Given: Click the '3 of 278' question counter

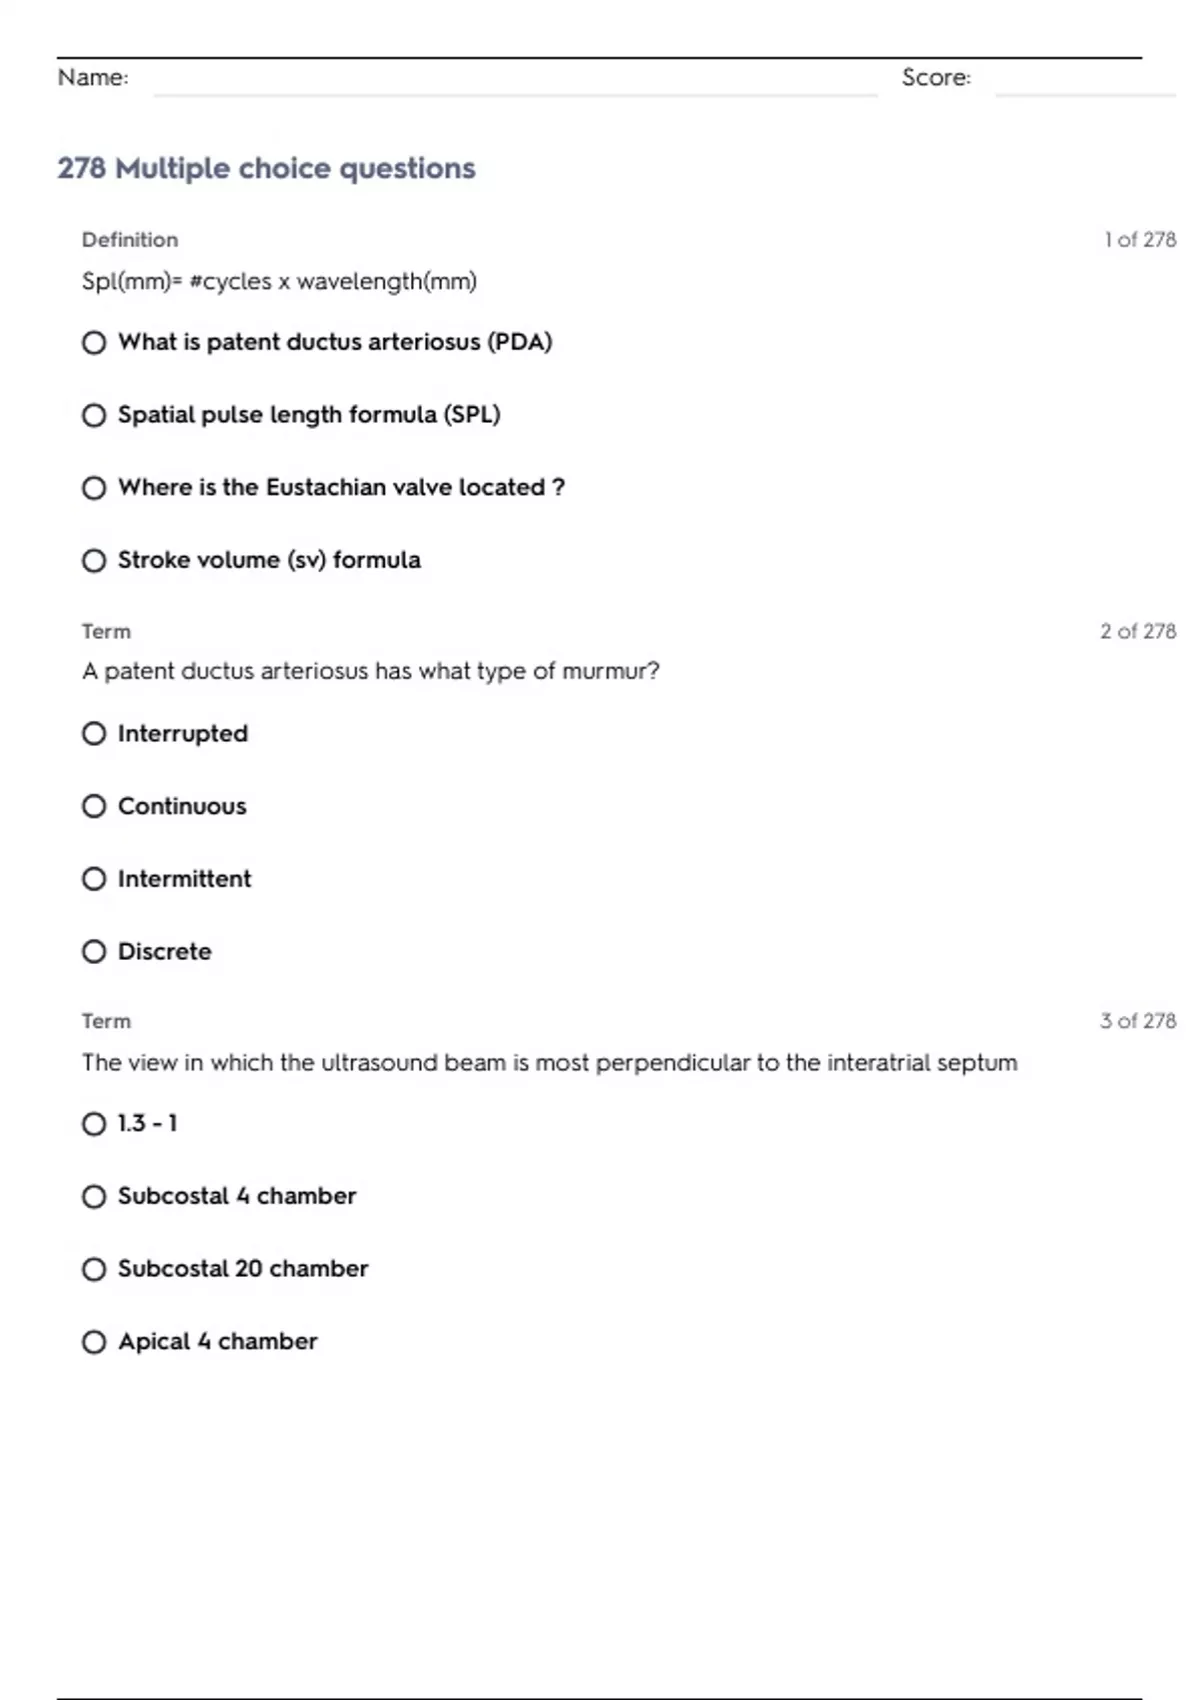Looking at the screenshot, I should point(1138,1021).
